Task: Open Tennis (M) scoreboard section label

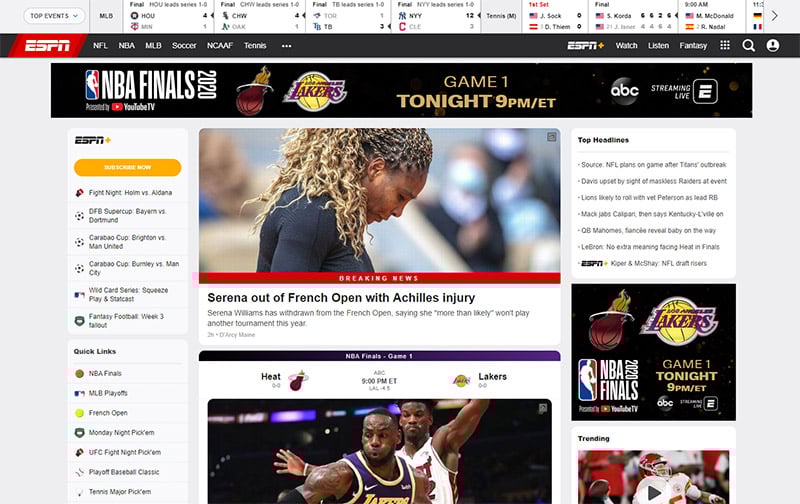Action: coord(501,16)
